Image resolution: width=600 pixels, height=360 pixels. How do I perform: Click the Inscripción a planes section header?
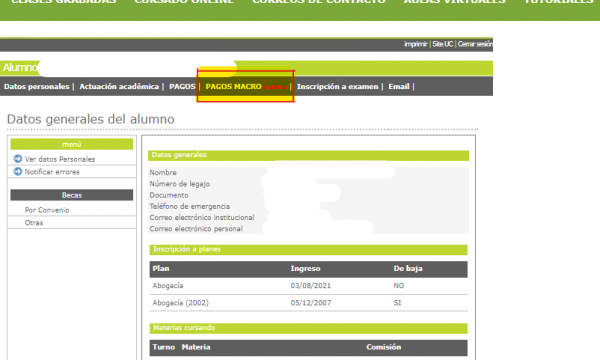click(x=308, y=249)
